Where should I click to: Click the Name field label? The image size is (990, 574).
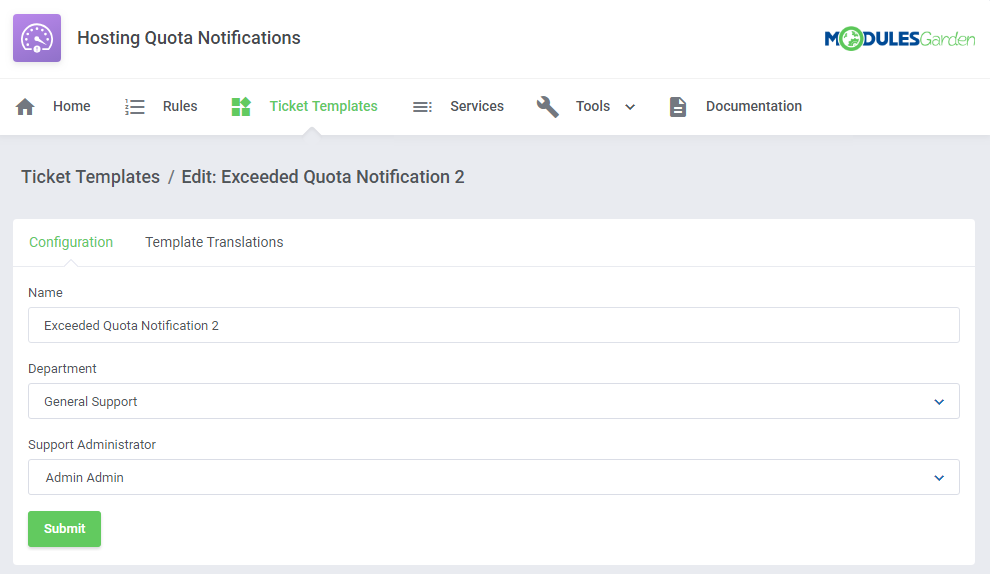[x=45, y=292]
